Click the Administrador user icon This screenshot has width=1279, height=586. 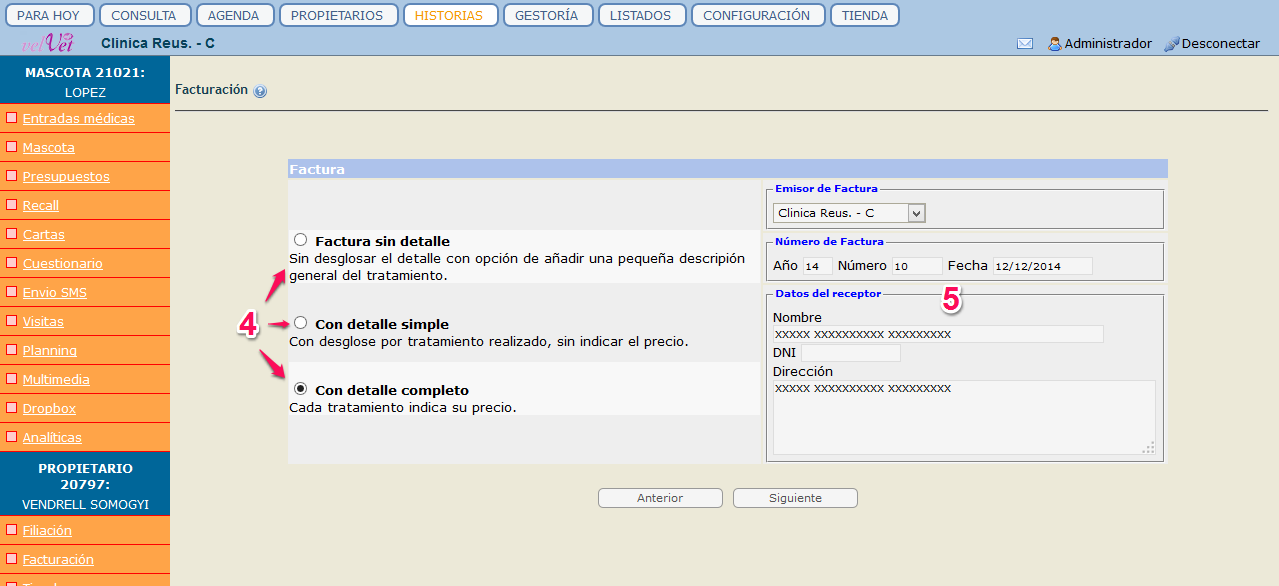pyautogui.click(x=1054, y=44)
